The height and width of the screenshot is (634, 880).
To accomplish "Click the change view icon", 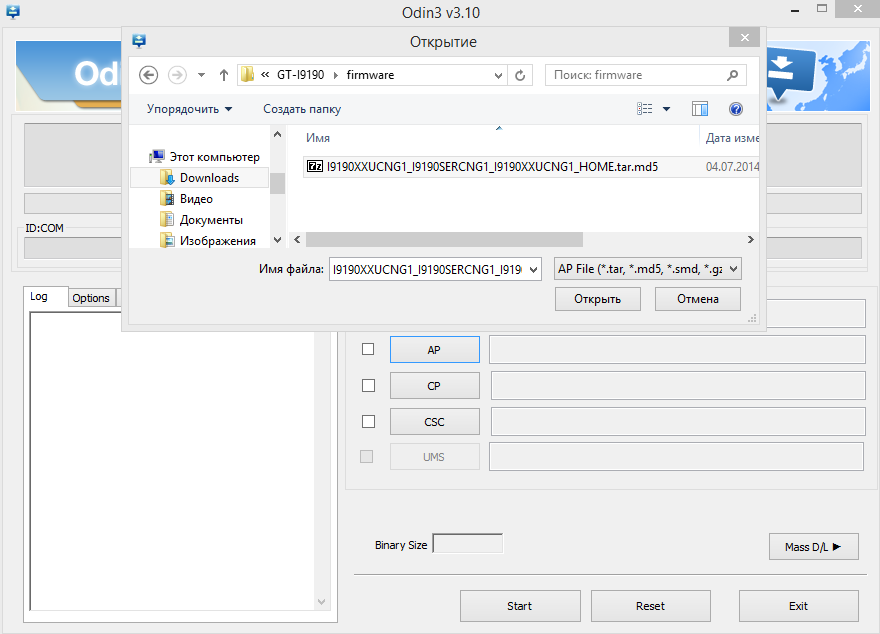I will pos(645,109).
